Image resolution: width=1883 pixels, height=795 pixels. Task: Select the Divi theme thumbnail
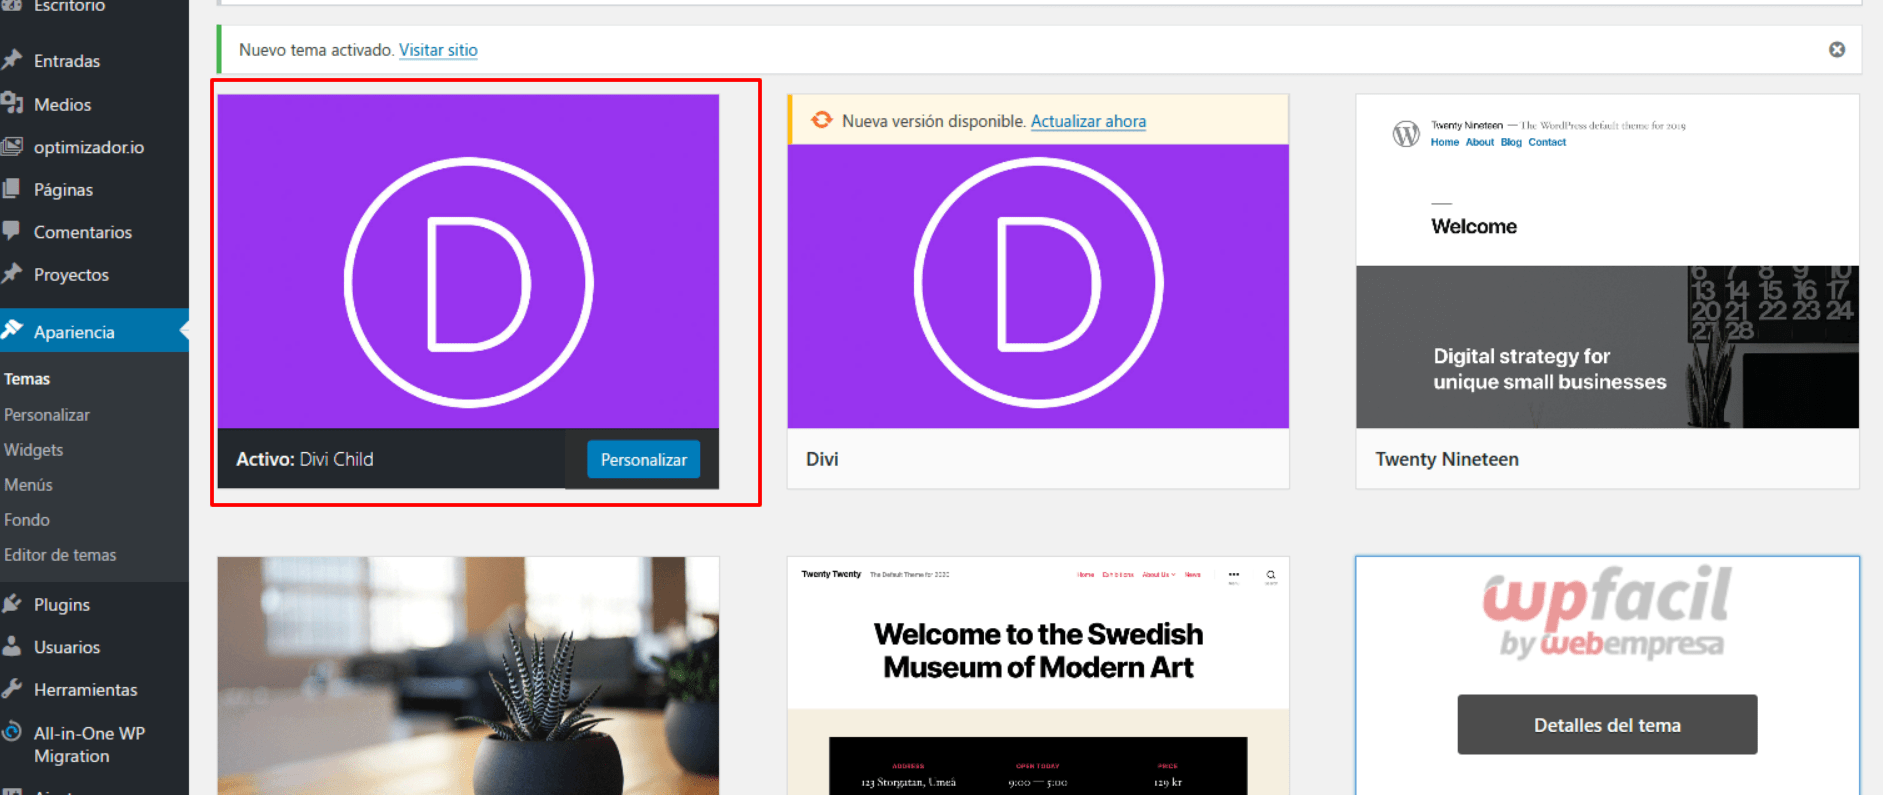pyautogui.click(x=1038, y=286)
